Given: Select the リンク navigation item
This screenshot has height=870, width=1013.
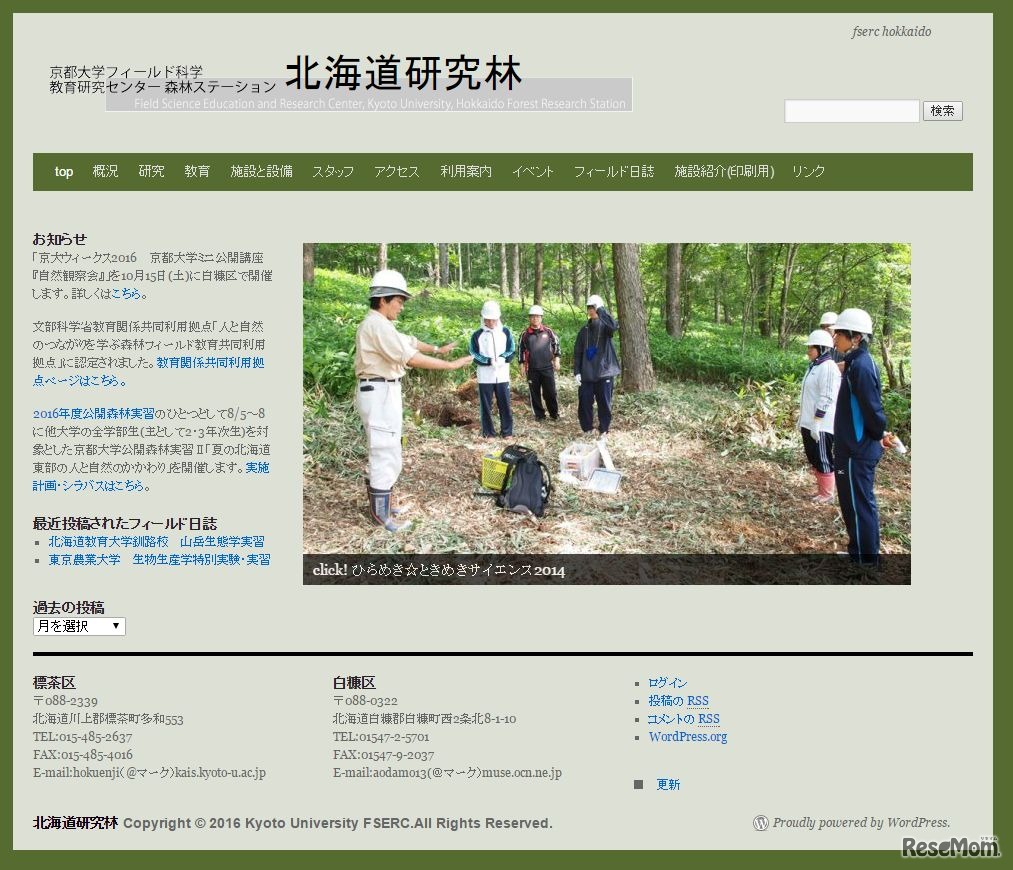Looking at the screenshot, I should click(x=806, y=171).
